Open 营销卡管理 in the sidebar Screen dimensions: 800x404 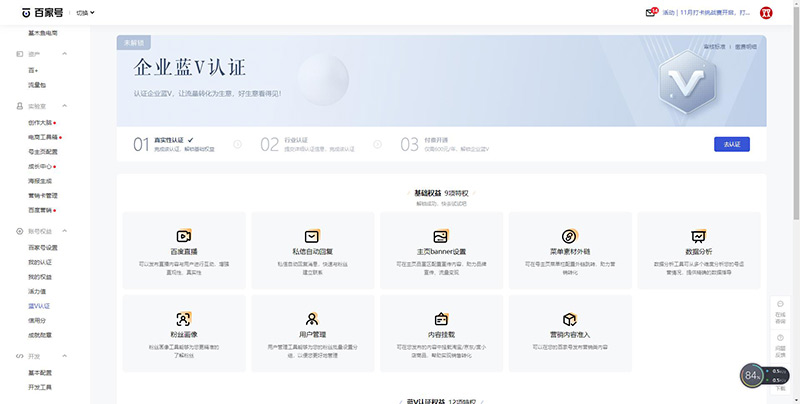click(43, 195)
